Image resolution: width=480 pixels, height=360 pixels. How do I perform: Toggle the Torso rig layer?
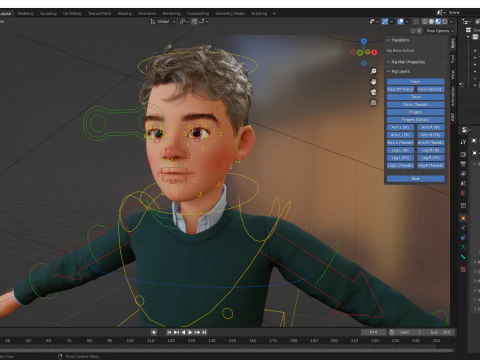(416, 97)
